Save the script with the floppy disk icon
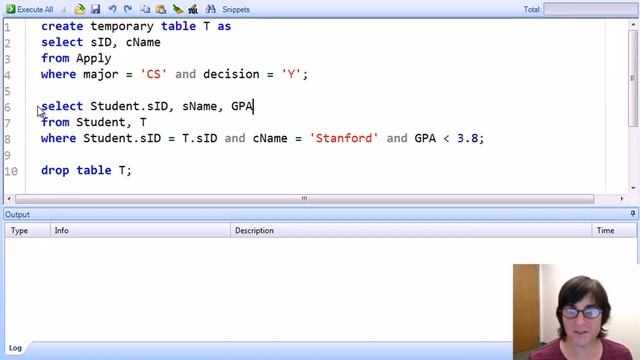Viewport: 640px width, 360px height. 96,9
